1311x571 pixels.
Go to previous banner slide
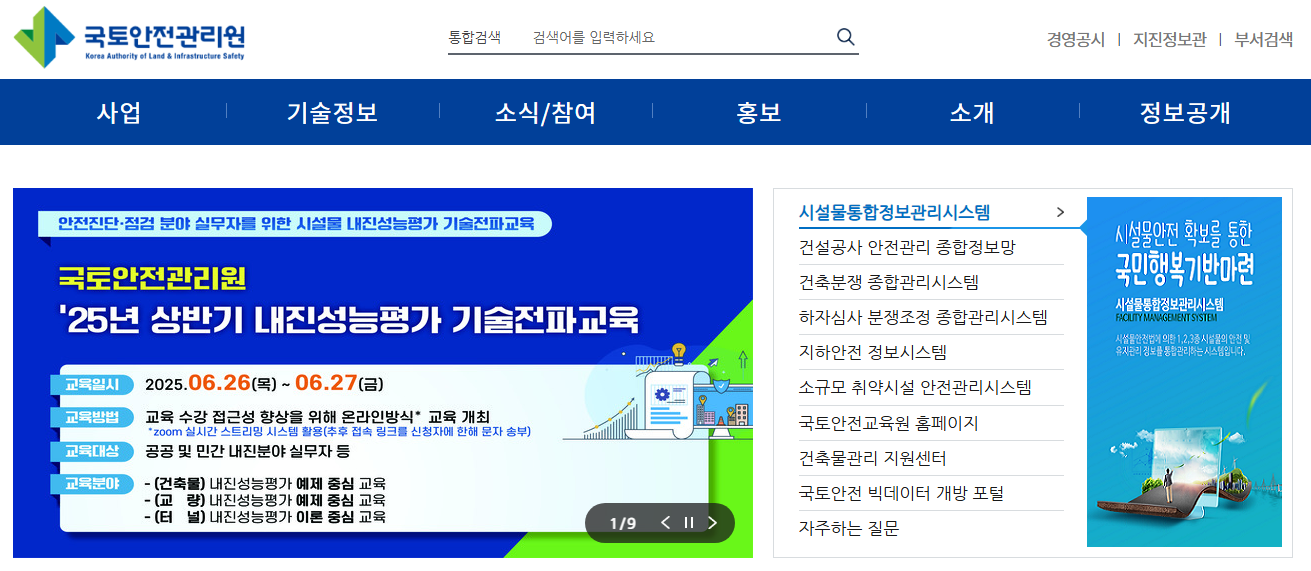pyautogui.click(x=665, y=522)
